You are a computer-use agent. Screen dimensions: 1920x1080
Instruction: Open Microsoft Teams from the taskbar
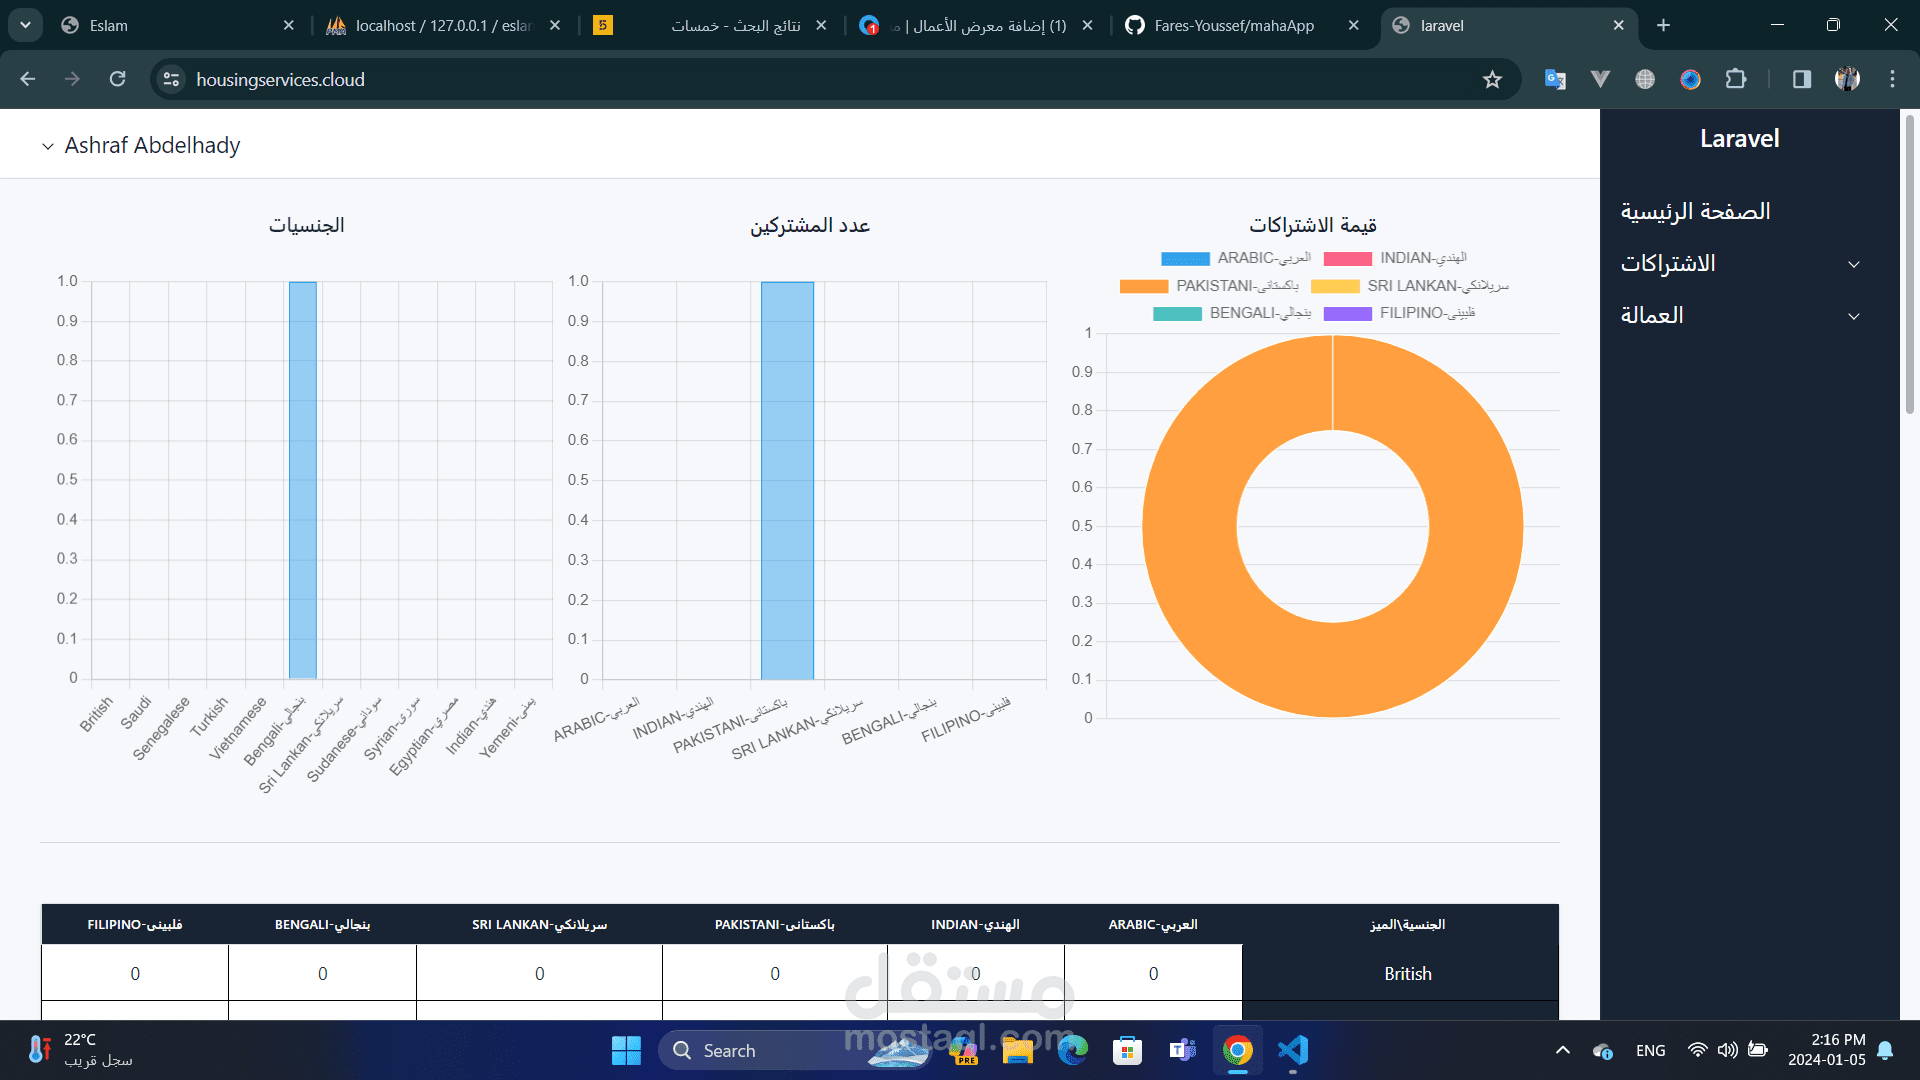[1182, 1050]
